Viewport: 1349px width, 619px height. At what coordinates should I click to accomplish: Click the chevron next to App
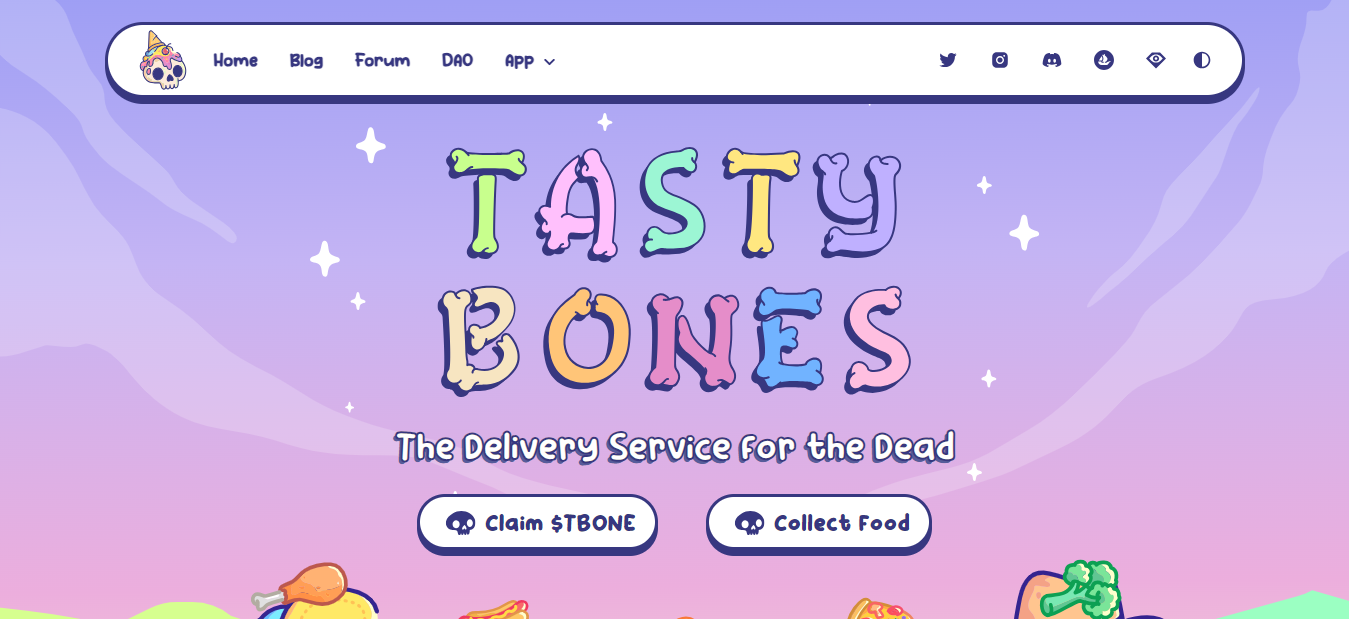tap(549, 62)
